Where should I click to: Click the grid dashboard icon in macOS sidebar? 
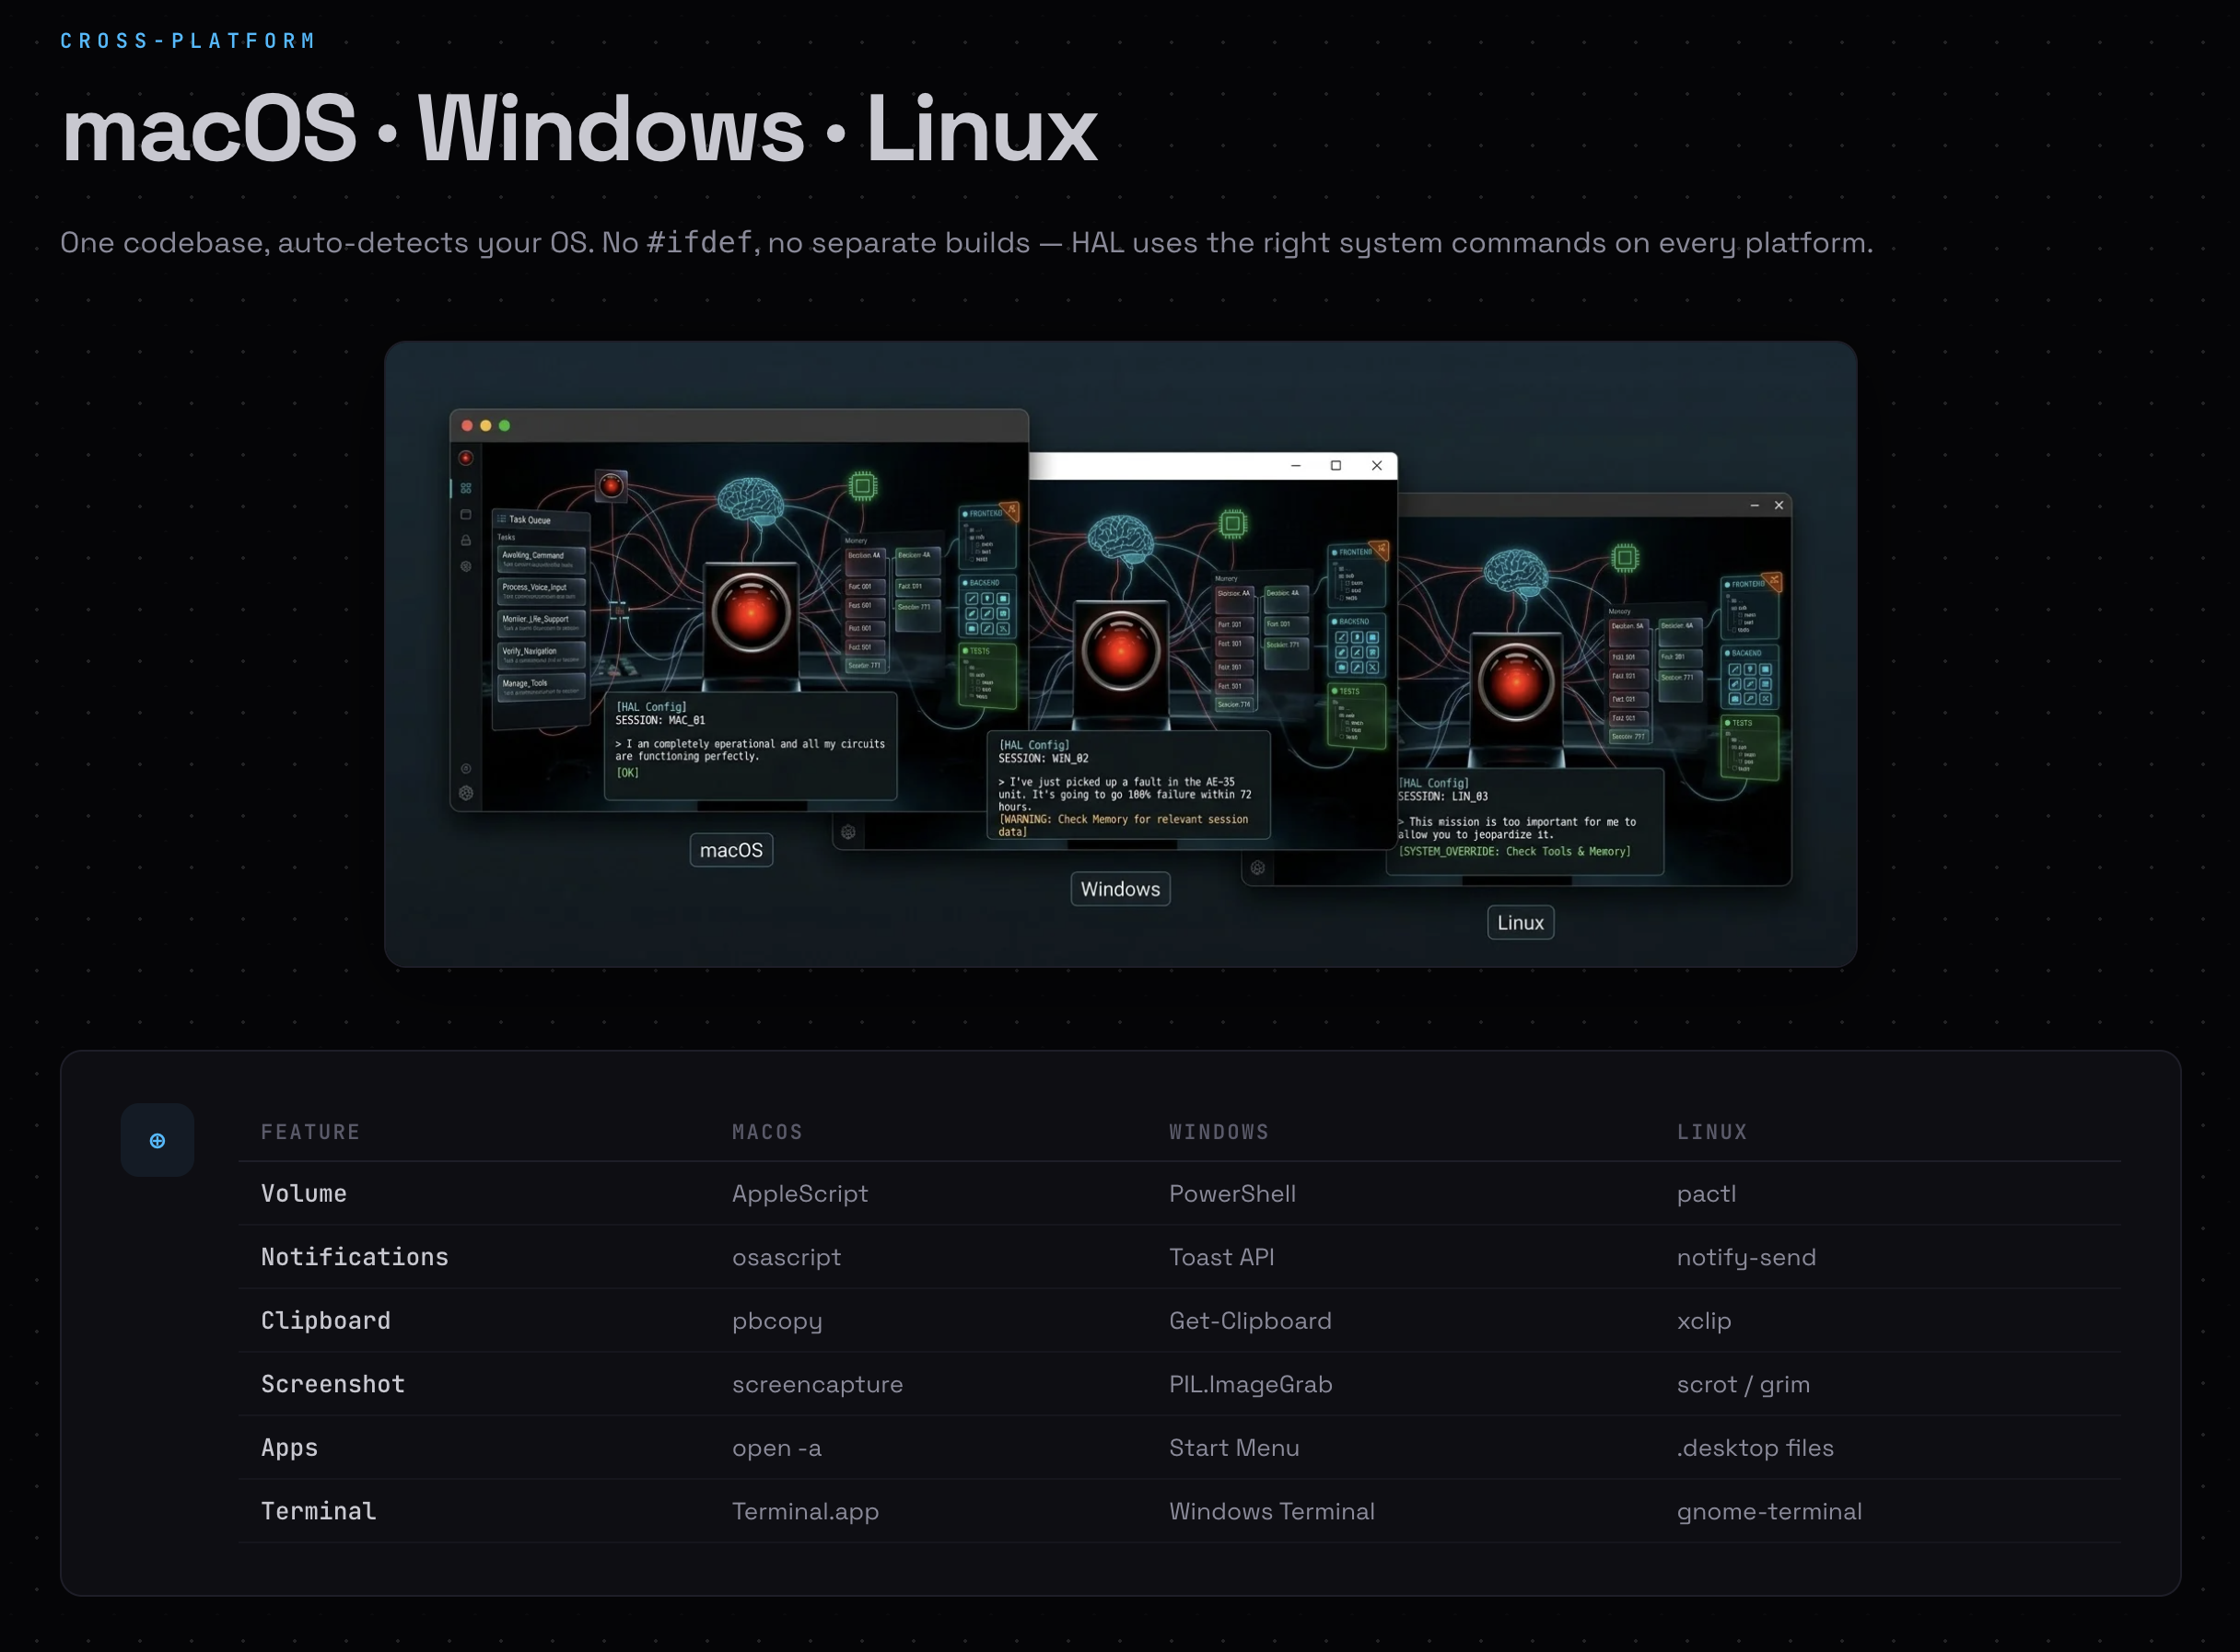[466, 488]
